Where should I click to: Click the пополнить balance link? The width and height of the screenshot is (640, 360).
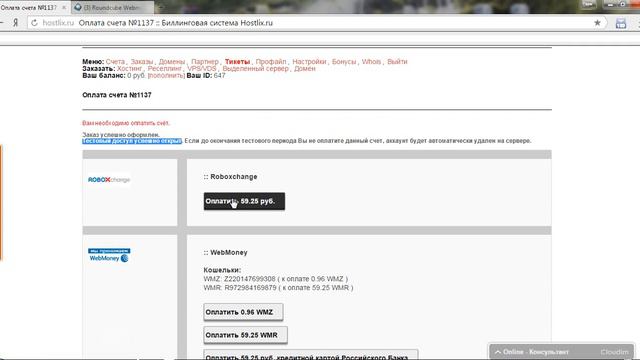[x=166, y=76]
